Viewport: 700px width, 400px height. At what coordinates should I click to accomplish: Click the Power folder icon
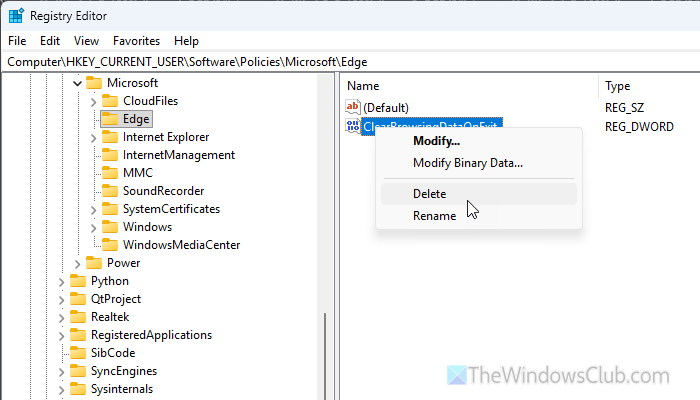(x=94, y=263)
